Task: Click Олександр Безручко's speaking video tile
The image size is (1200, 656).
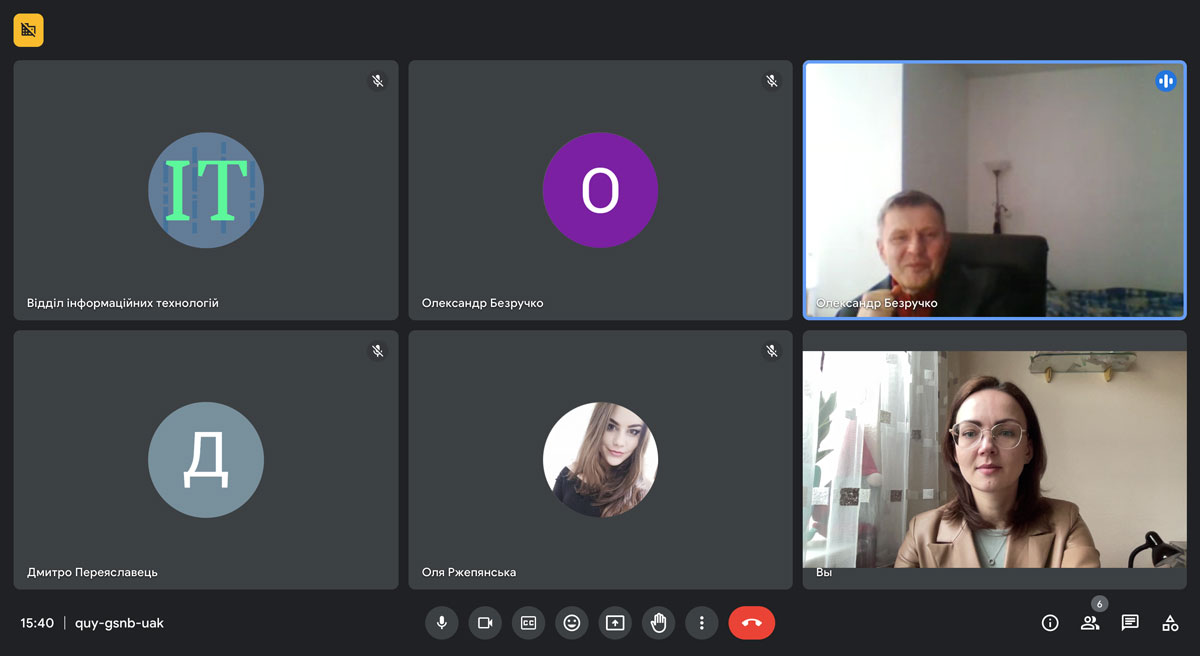Action: 994,190
